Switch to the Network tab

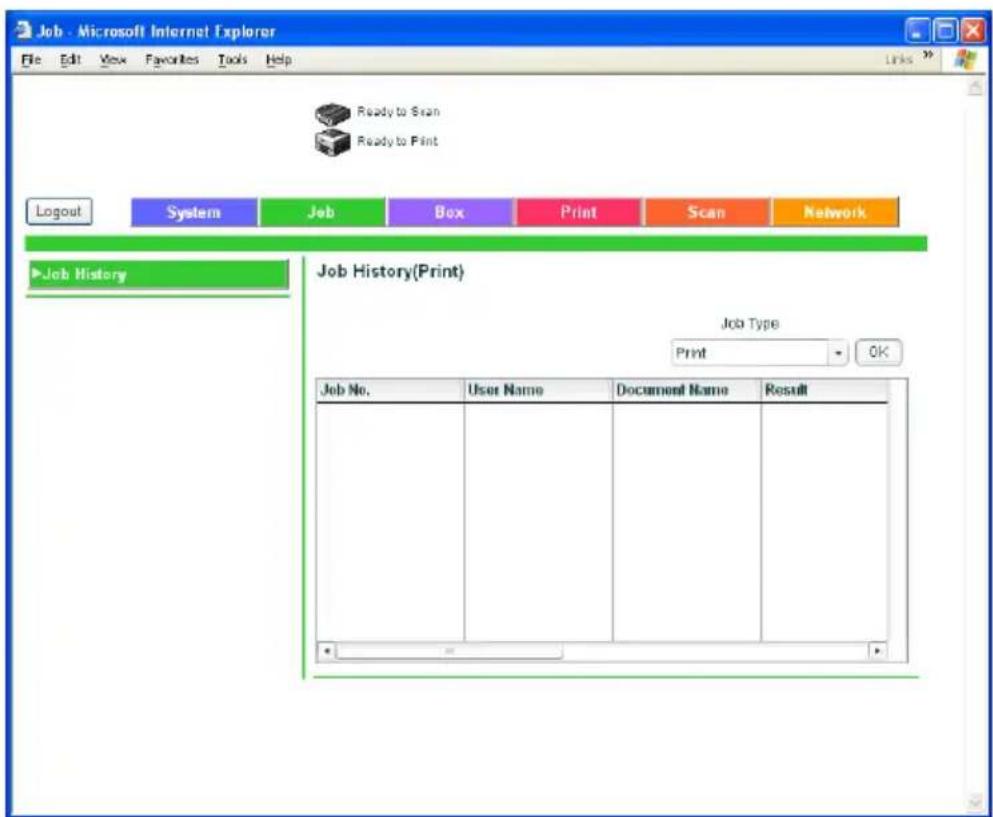coord(835,212)
